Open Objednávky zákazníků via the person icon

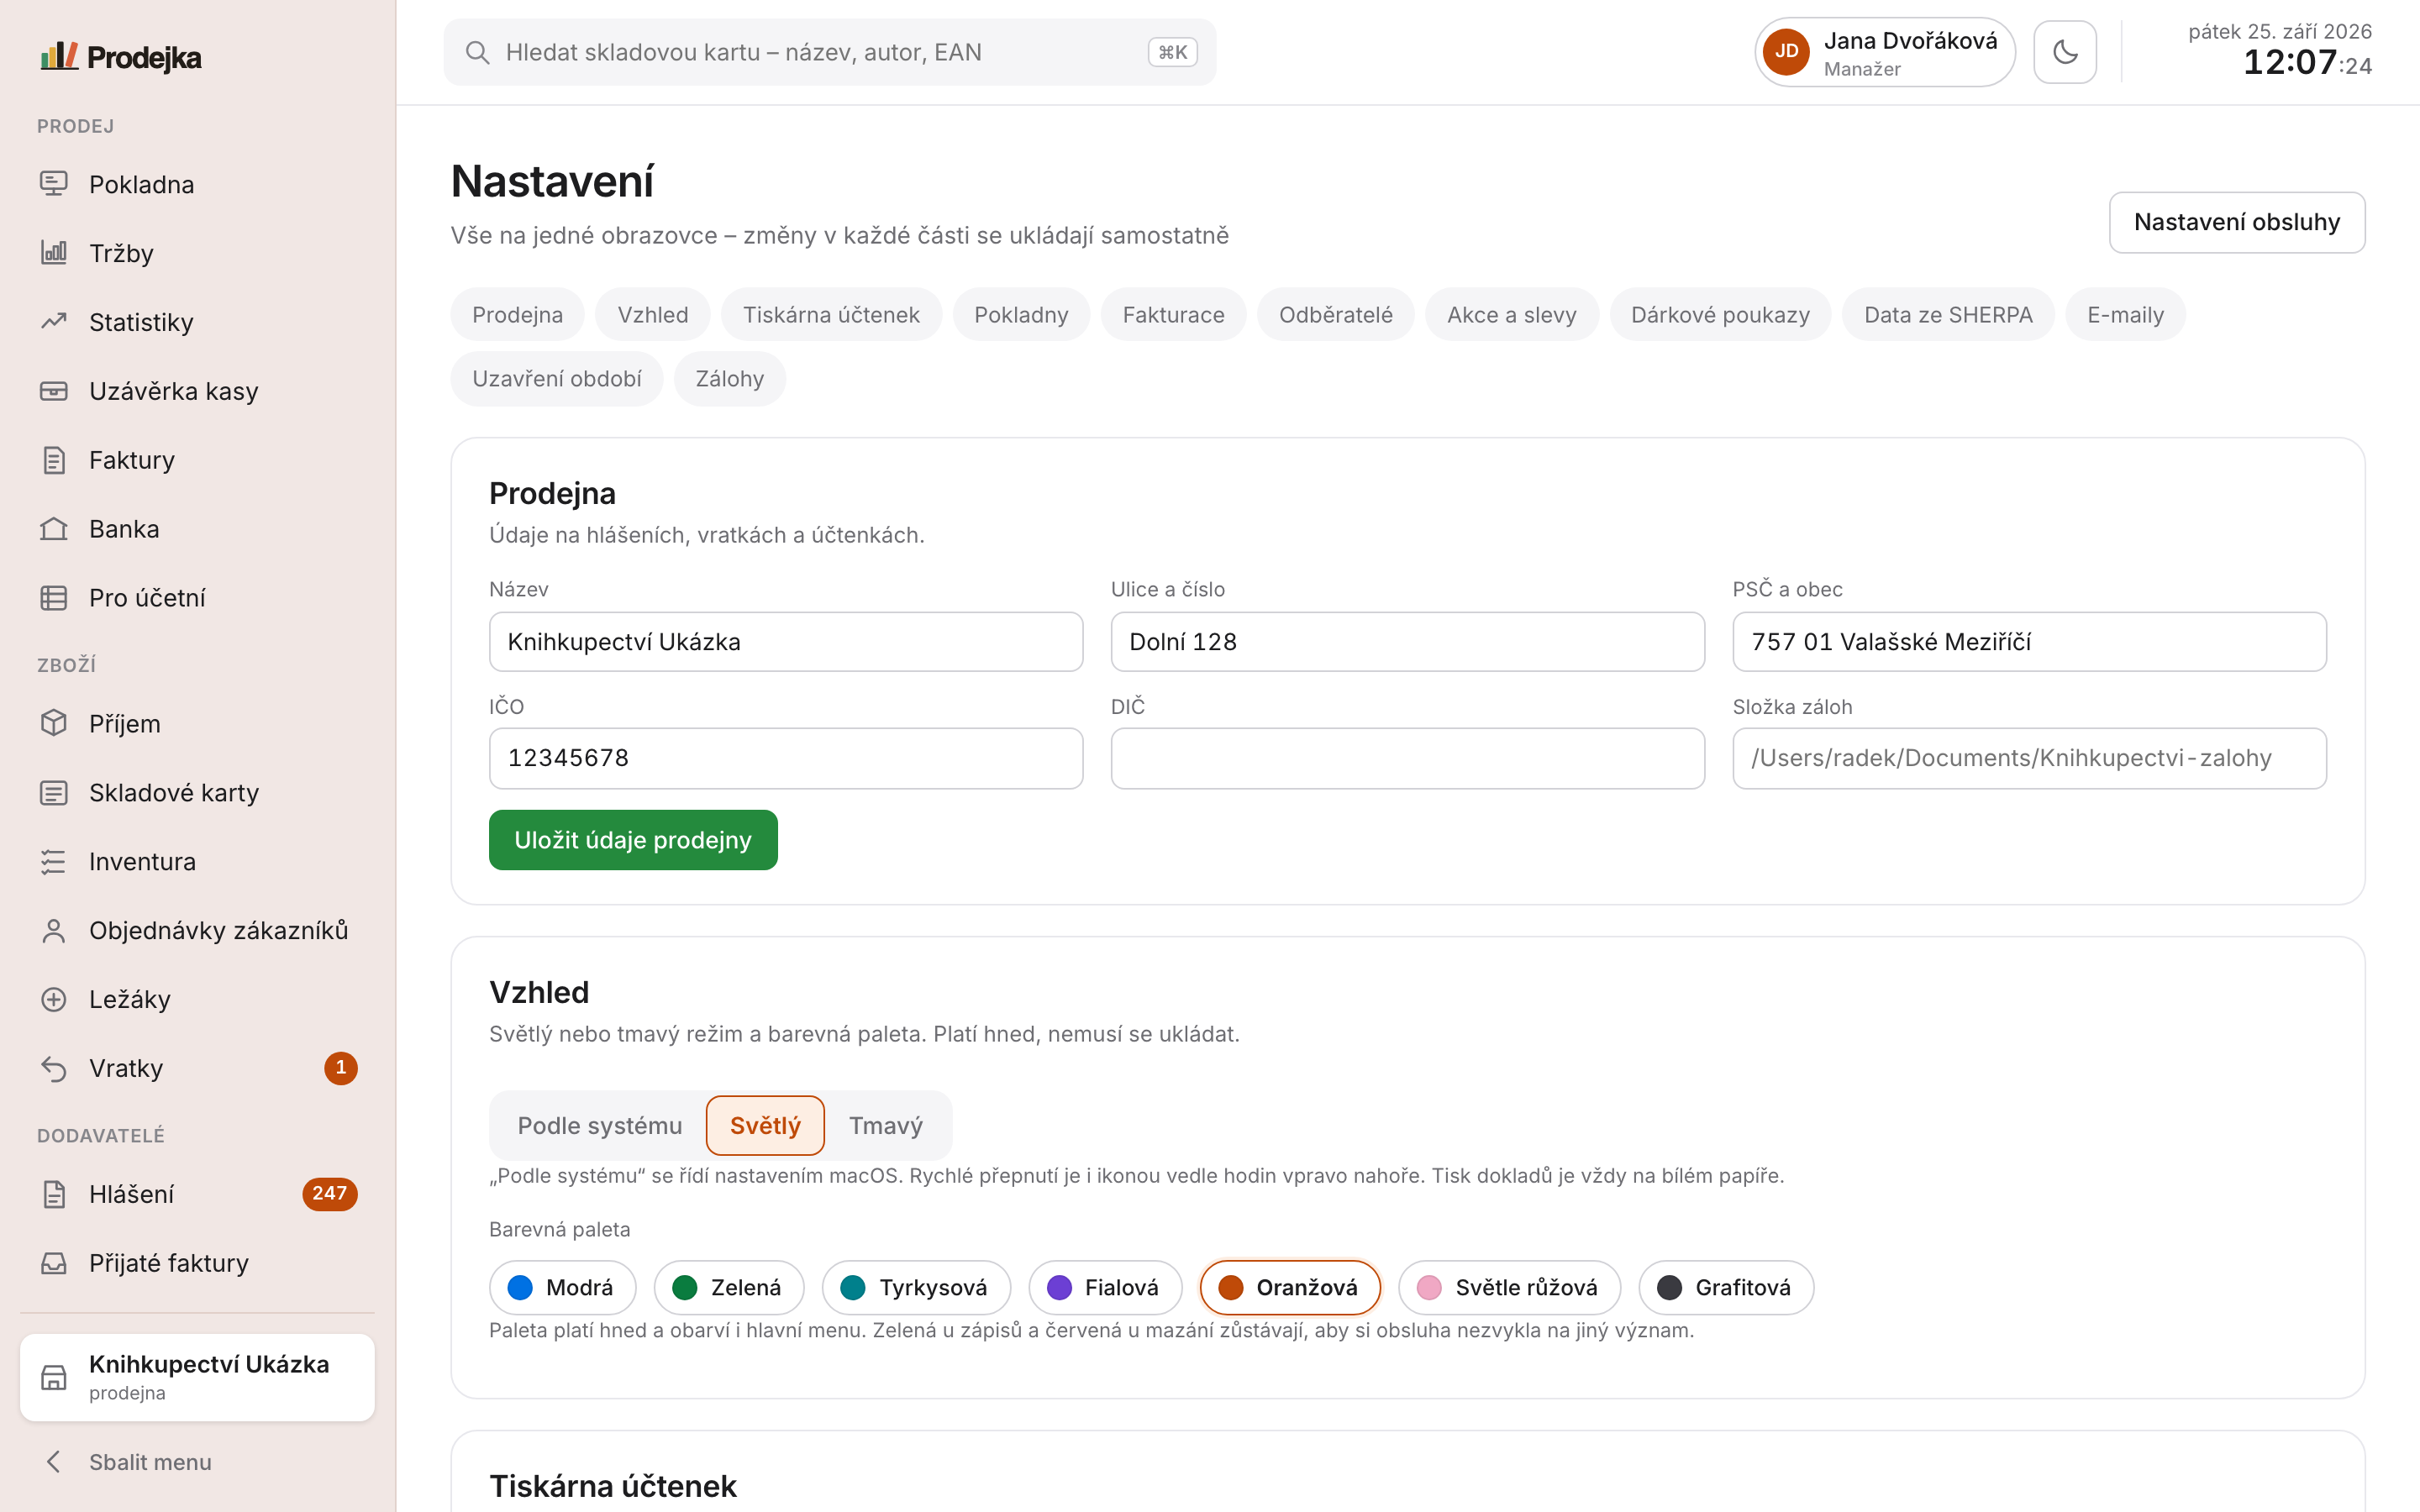click(x=53, y=930)
